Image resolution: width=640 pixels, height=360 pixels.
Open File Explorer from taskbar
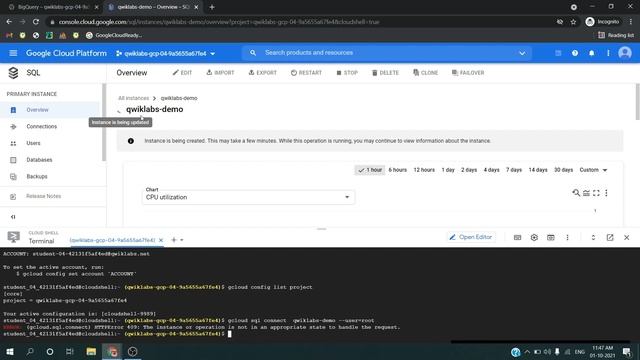pos(91,351)
